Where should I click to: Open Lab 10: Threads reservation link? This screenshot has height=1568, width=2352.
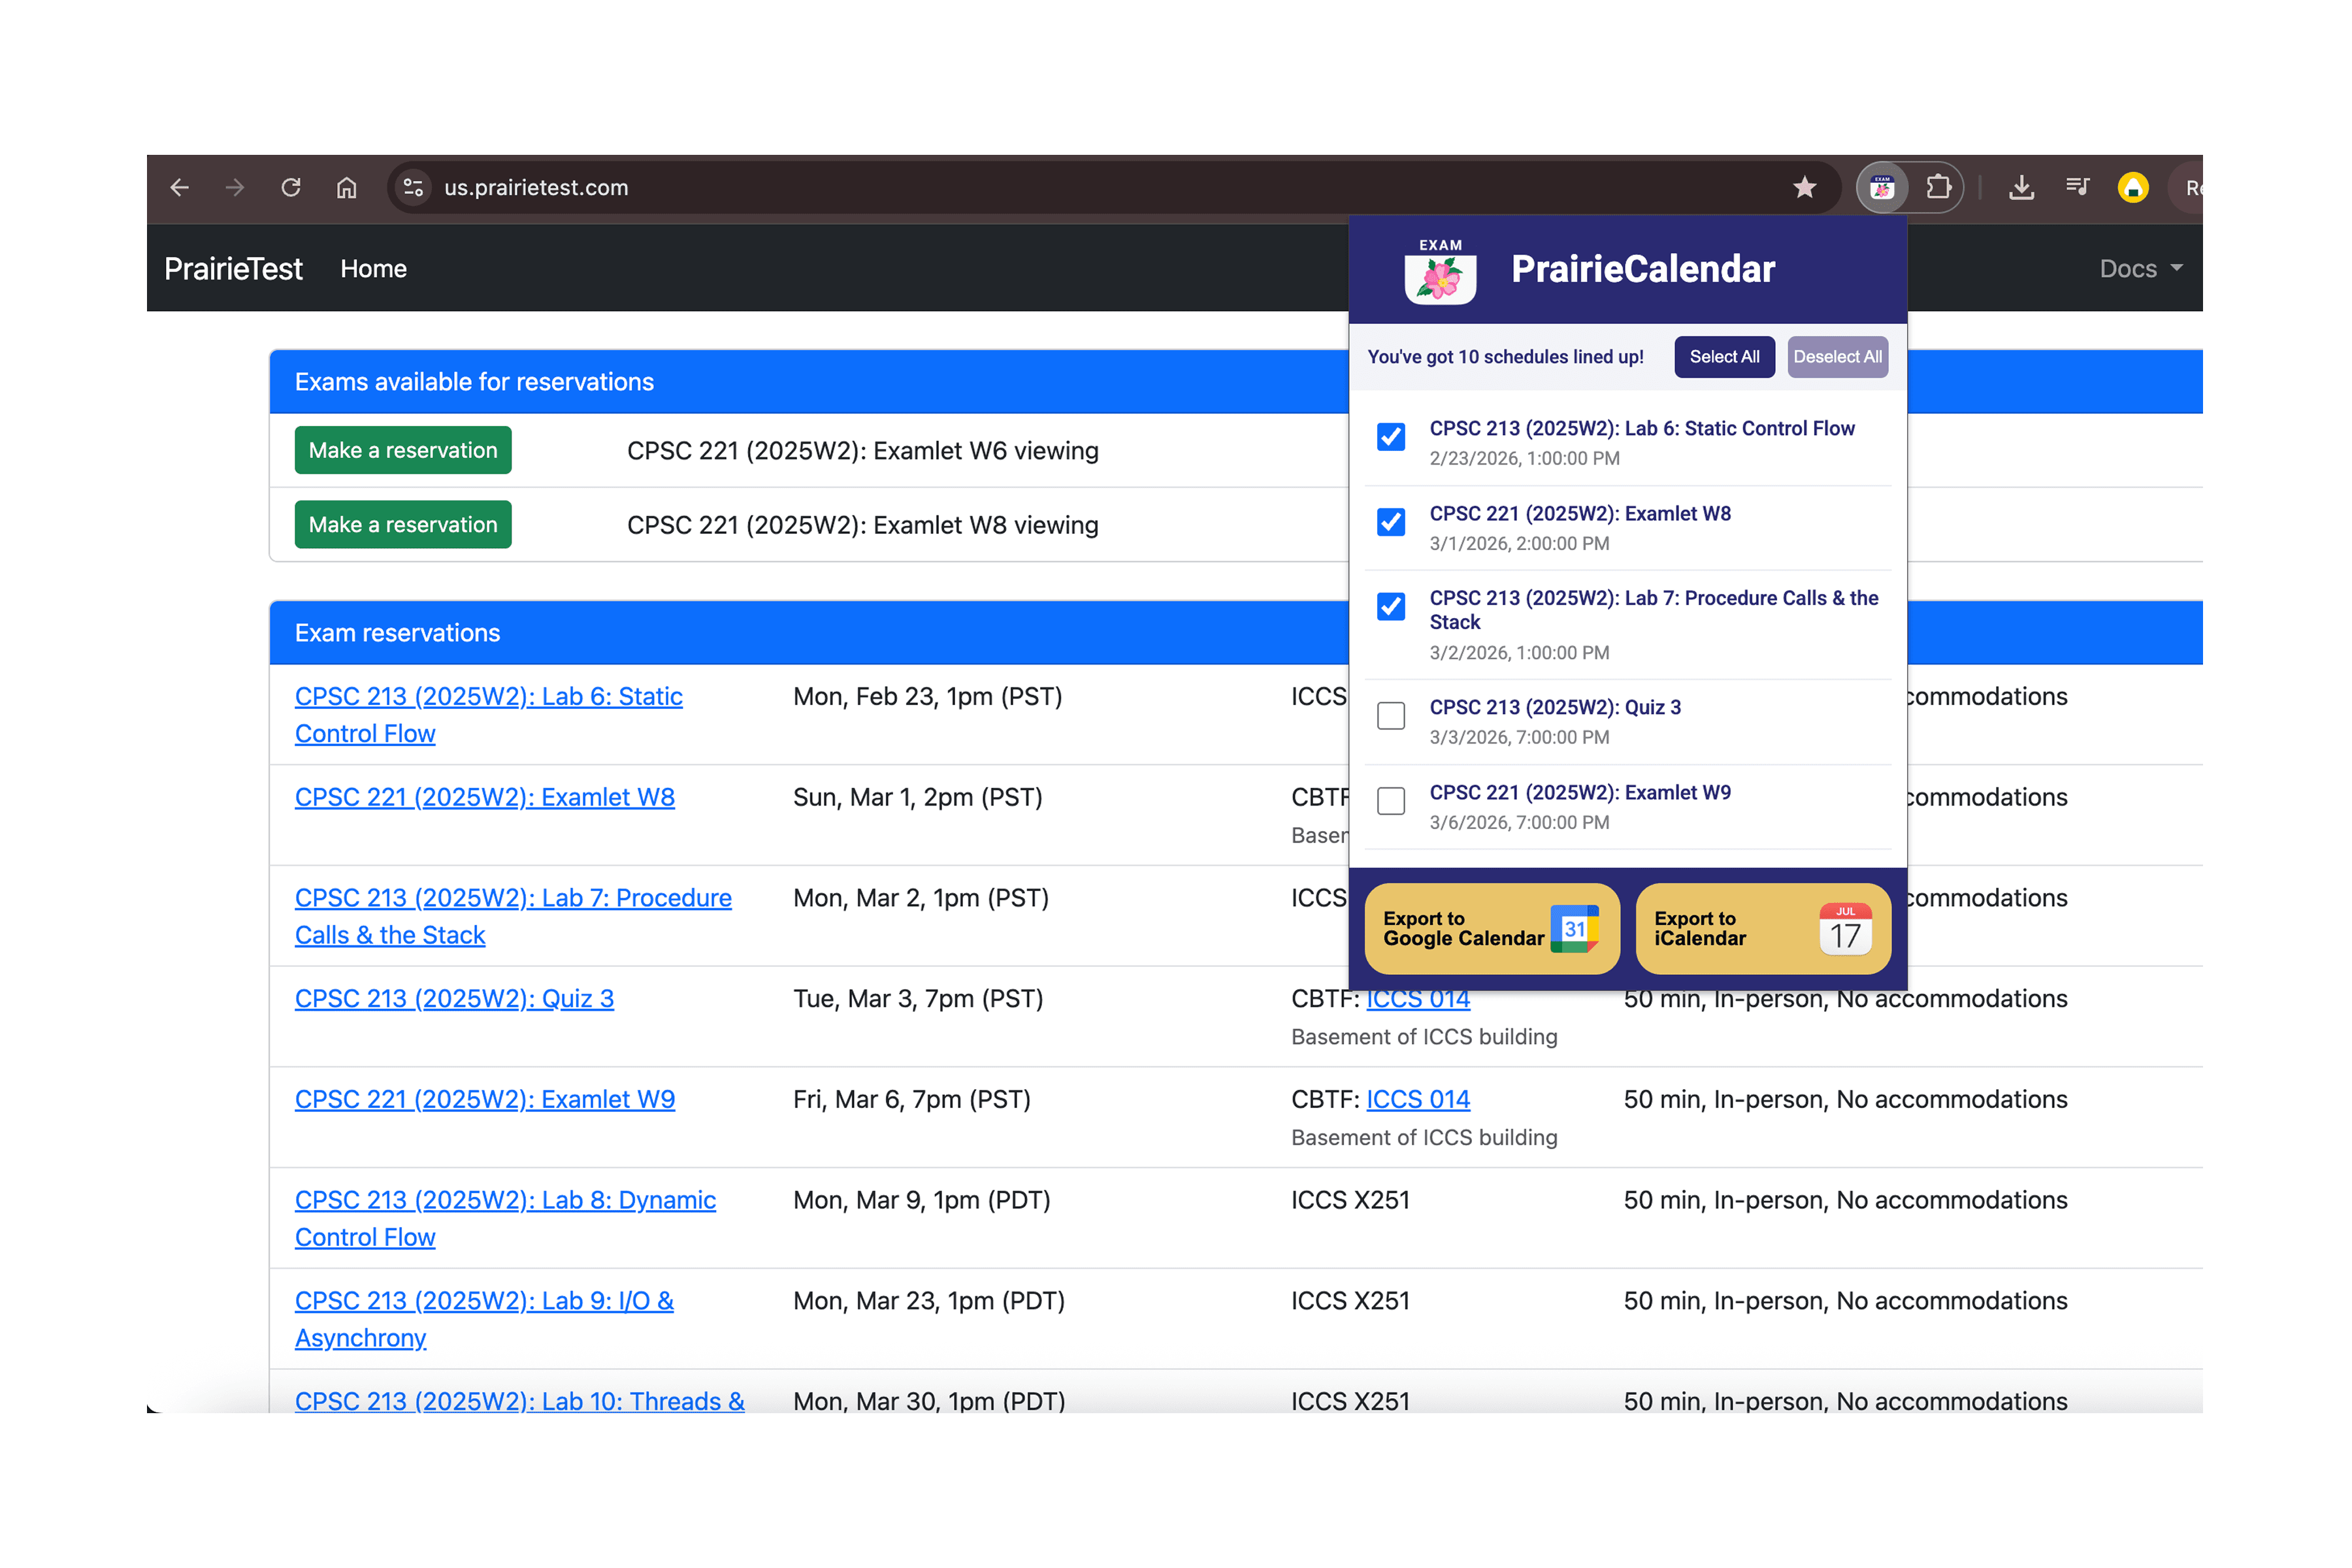[519, 1400]
